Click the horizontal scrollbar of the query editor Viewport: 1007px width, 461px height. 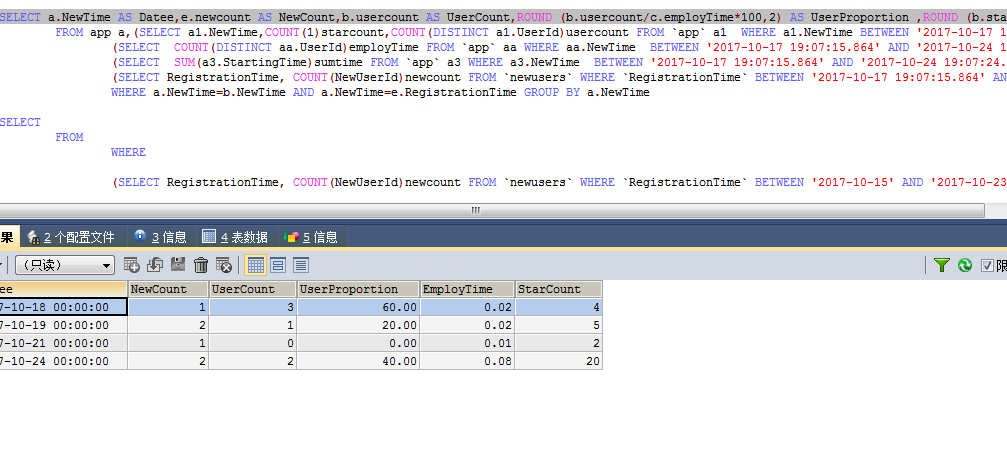[x=491, y=210]
